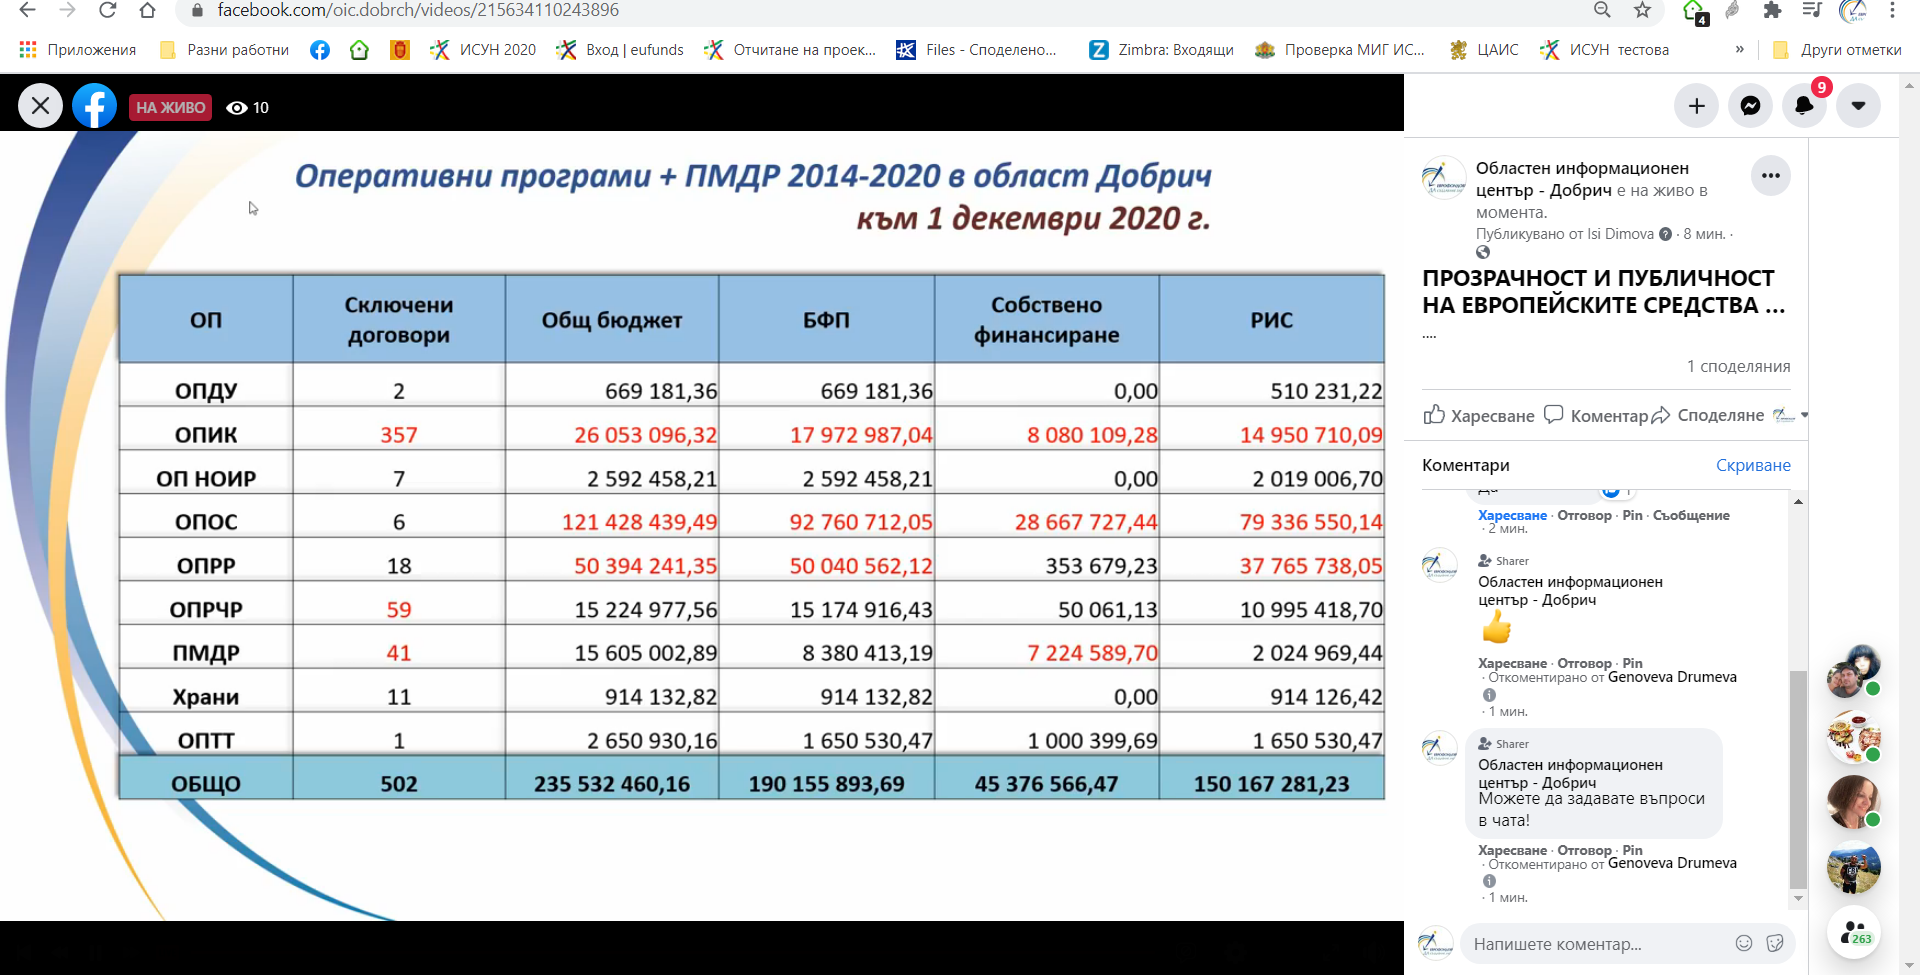1920x975 pixels.
Task: Like the Можете да задавате въпроси comment
Action: click(x=1513, y=850)
